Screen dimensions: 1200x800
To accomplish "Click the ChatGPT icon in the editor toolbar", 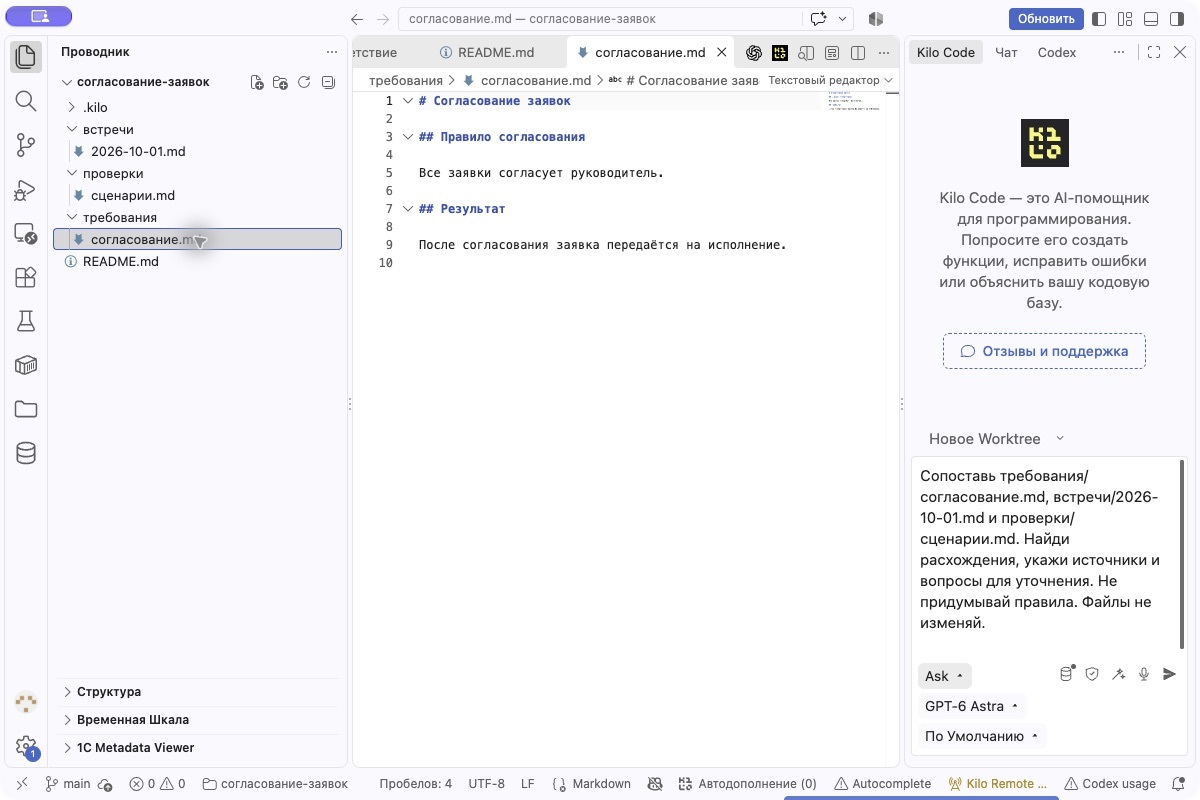I will coord(754,53).
